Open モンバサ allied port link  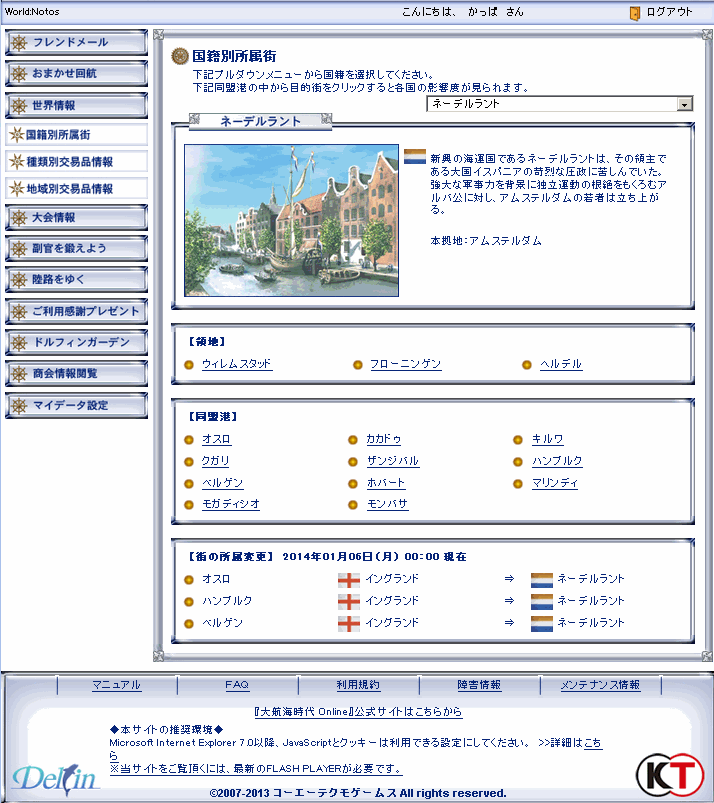pyautogui.click(x=388, y=504)
